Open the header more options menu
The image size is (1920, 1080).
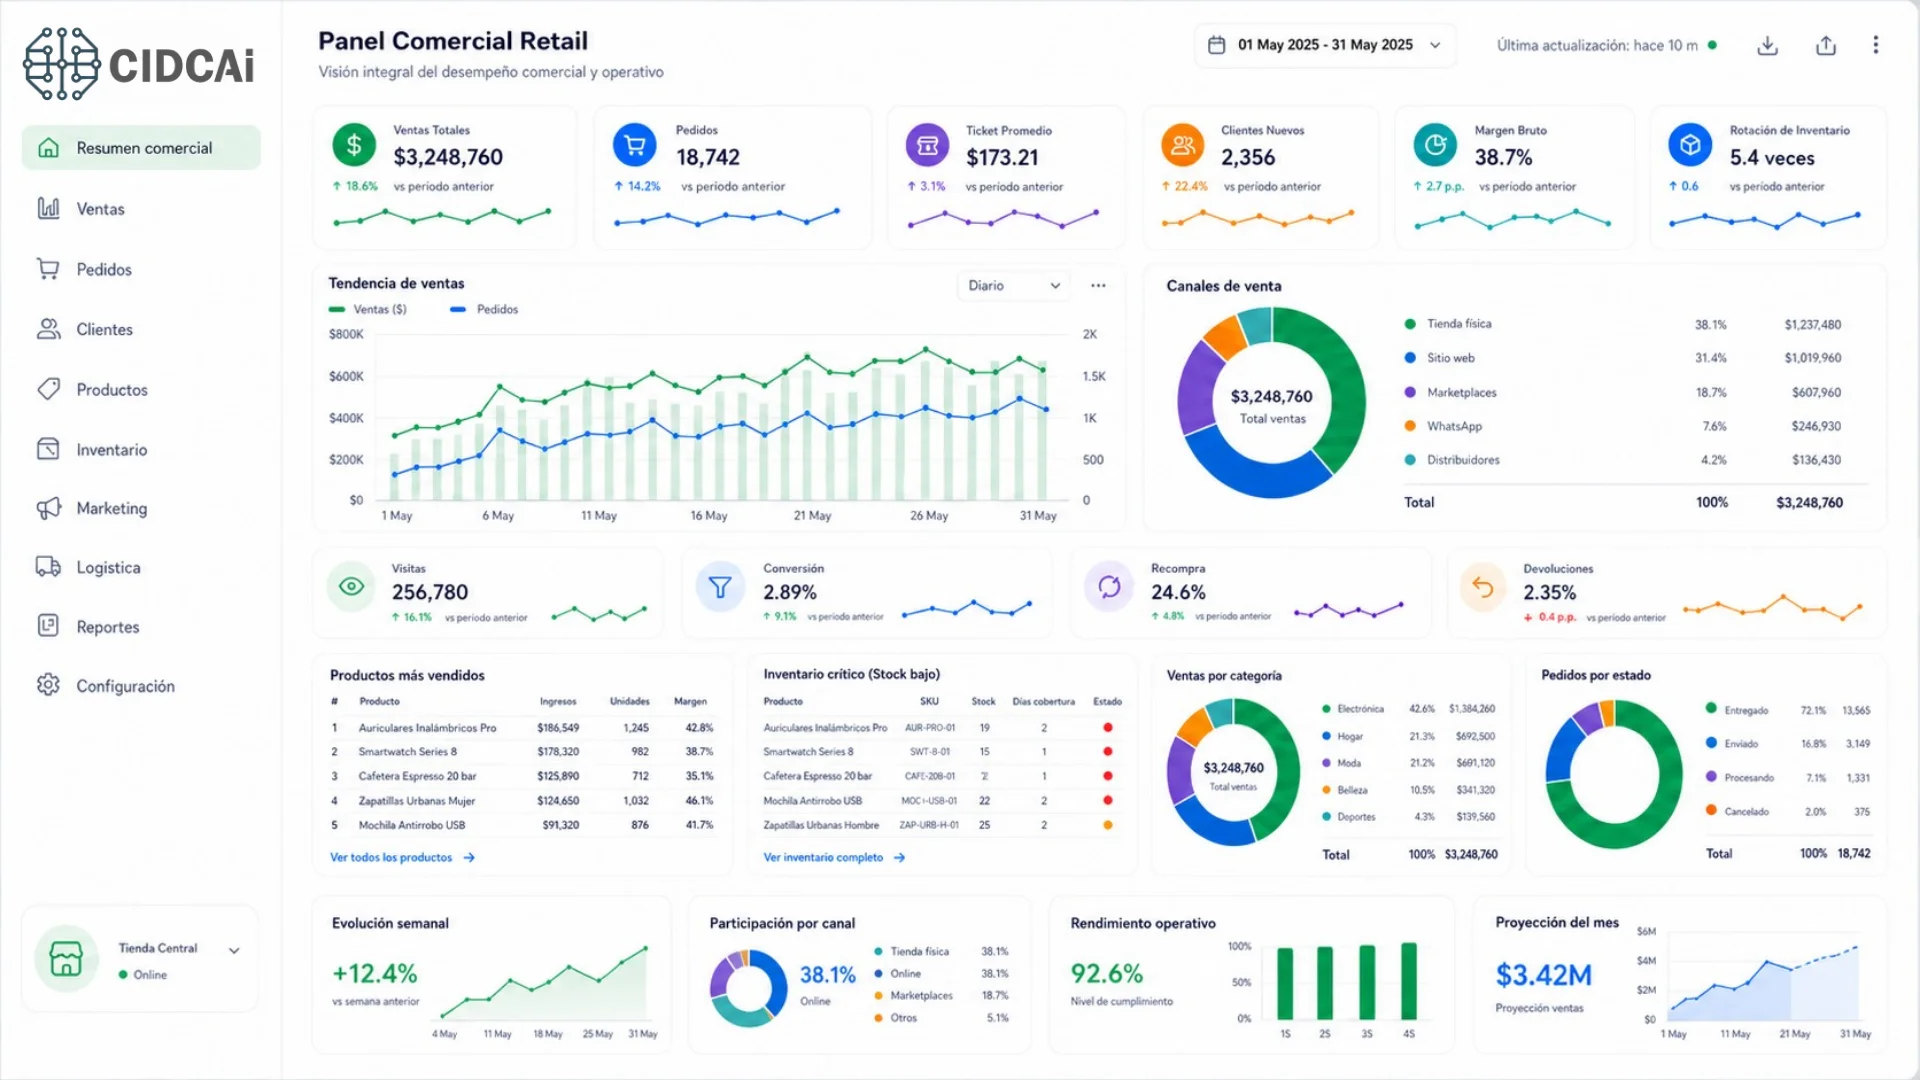(x=1876, y=45)
